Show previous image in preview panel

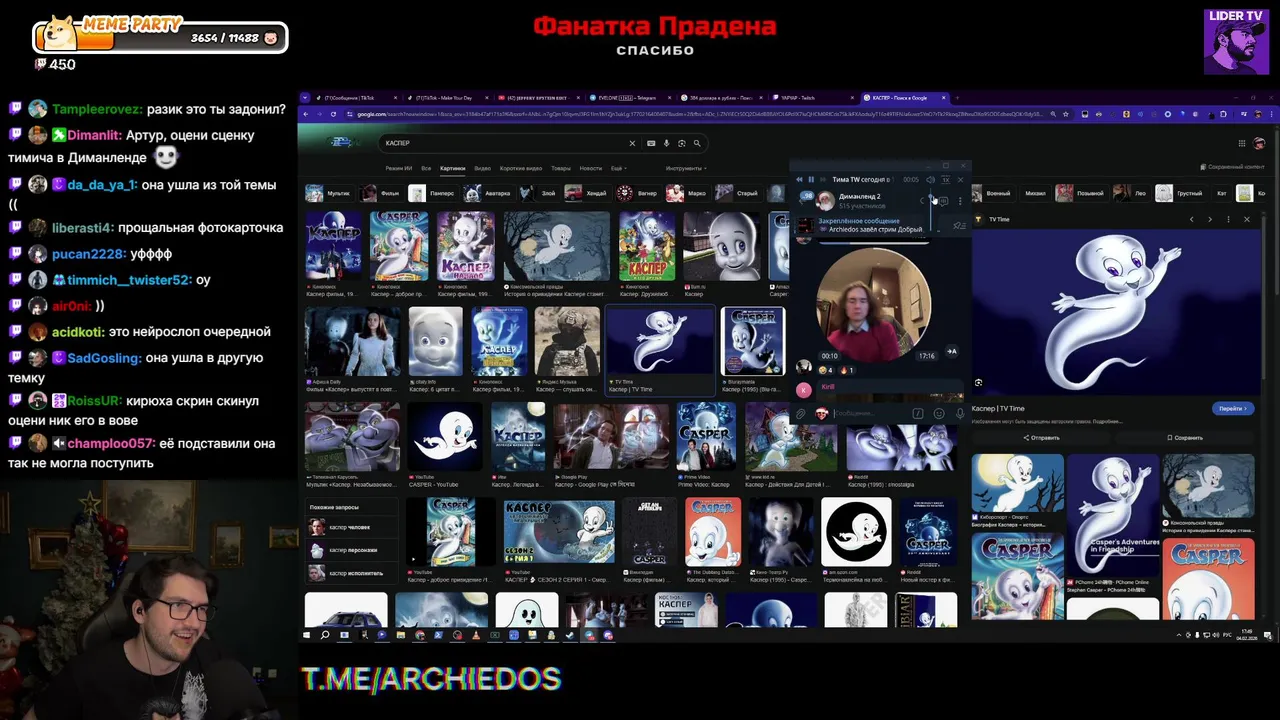[x=1191, y=219]
